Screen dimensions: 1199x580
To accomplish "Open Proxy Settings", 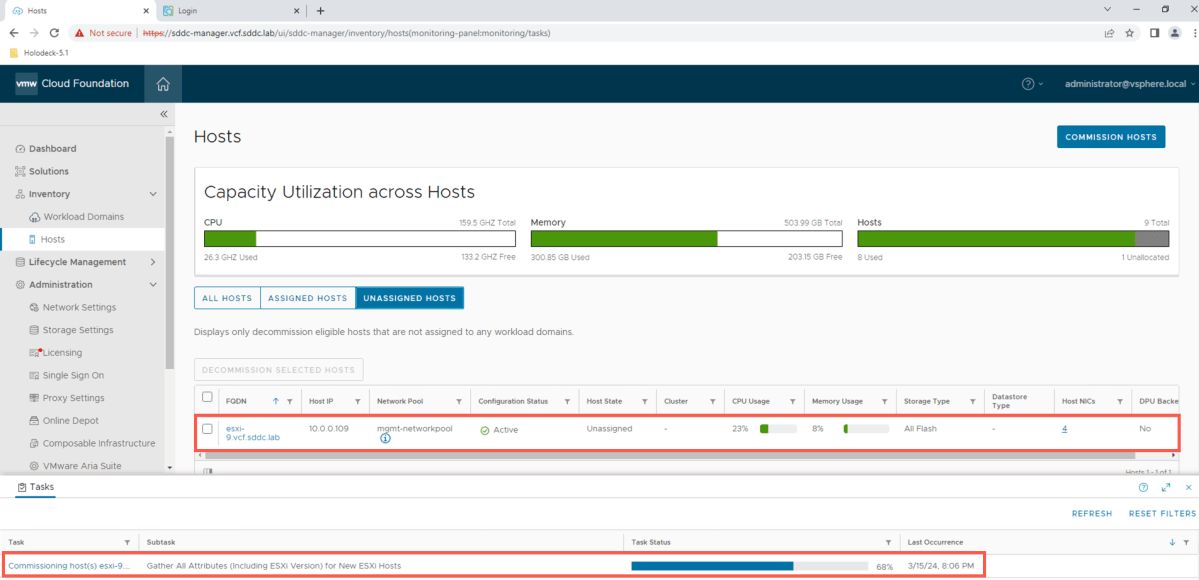I will click(73, 398).
